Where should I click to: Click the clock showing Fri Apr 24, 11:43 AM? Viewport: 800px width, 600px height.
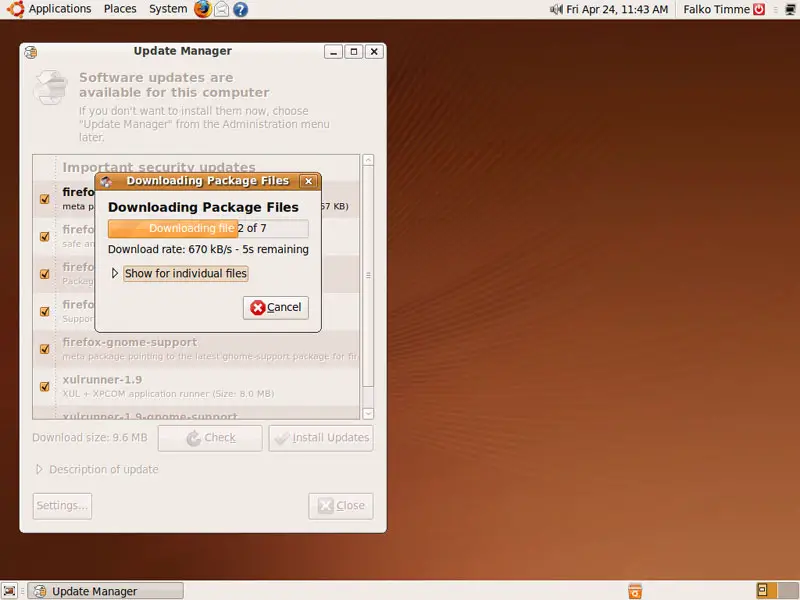pos(617,9)
